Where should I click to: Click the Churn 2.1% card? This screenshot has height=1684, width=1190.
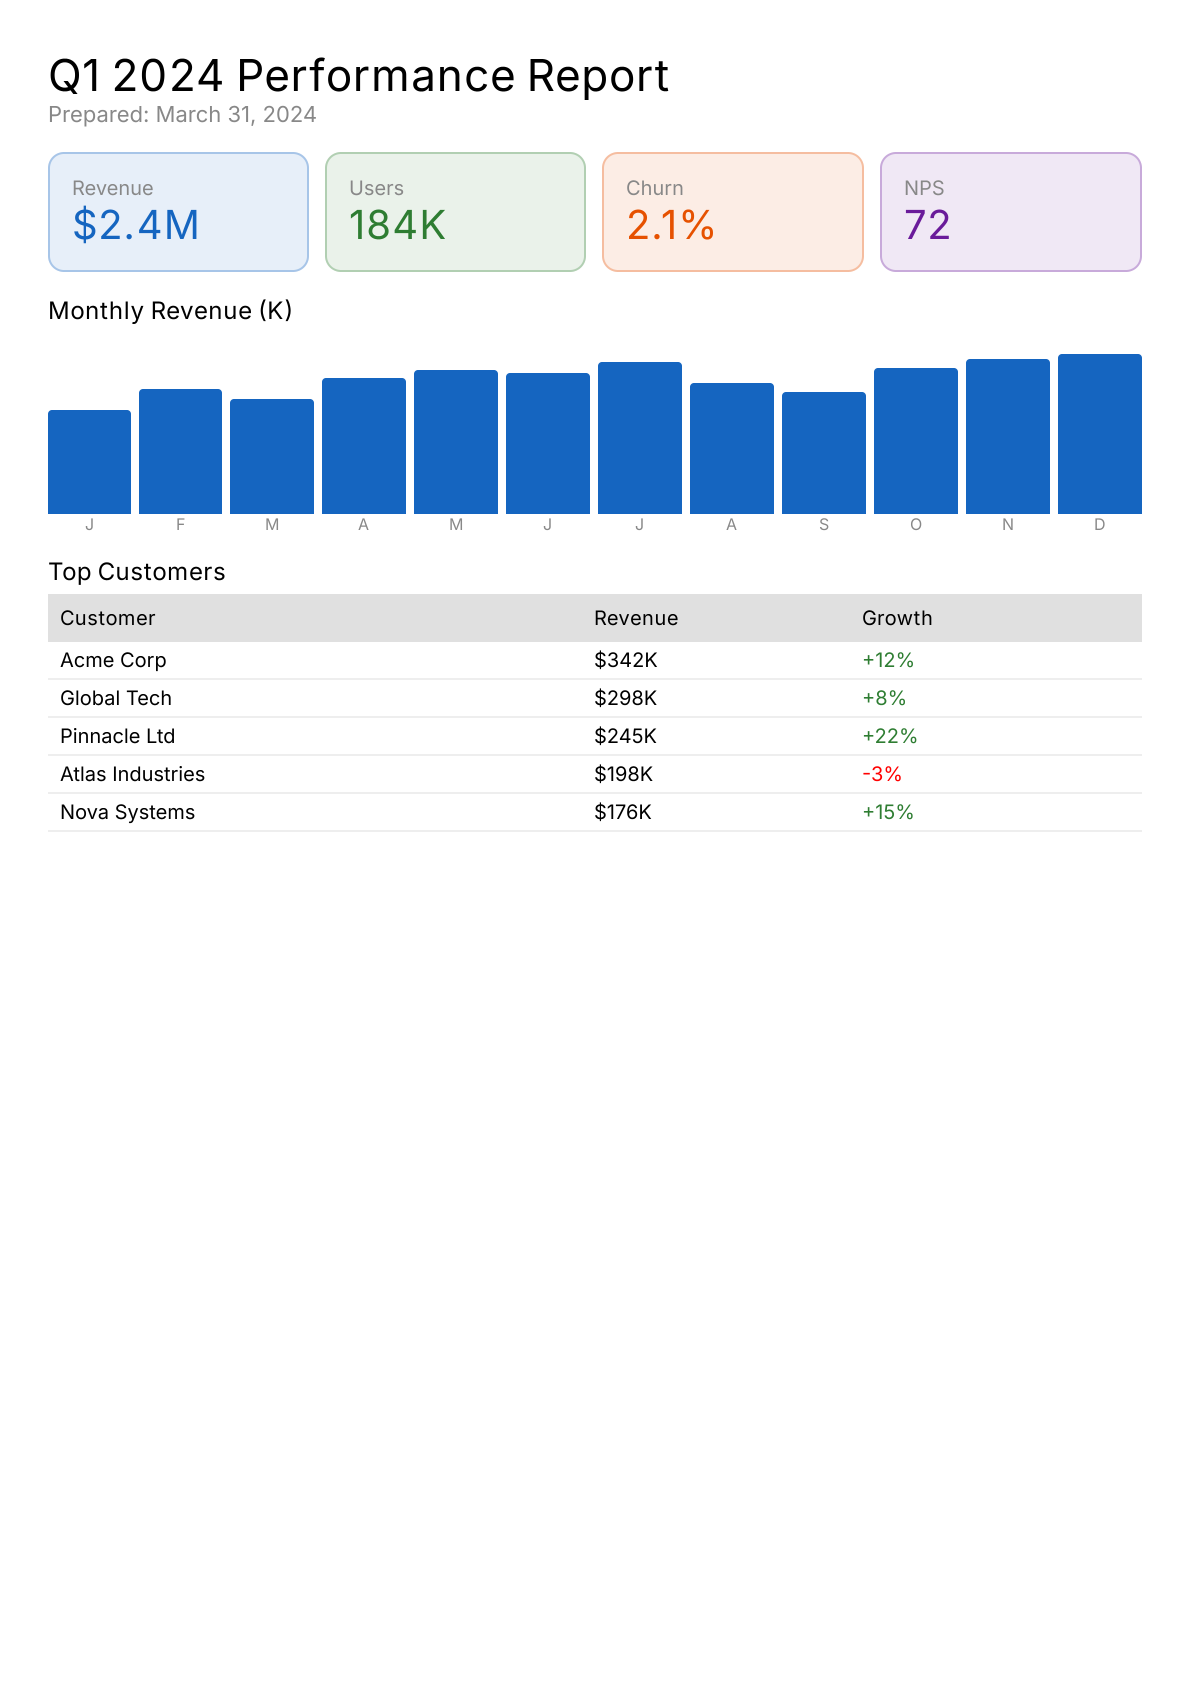732,212
